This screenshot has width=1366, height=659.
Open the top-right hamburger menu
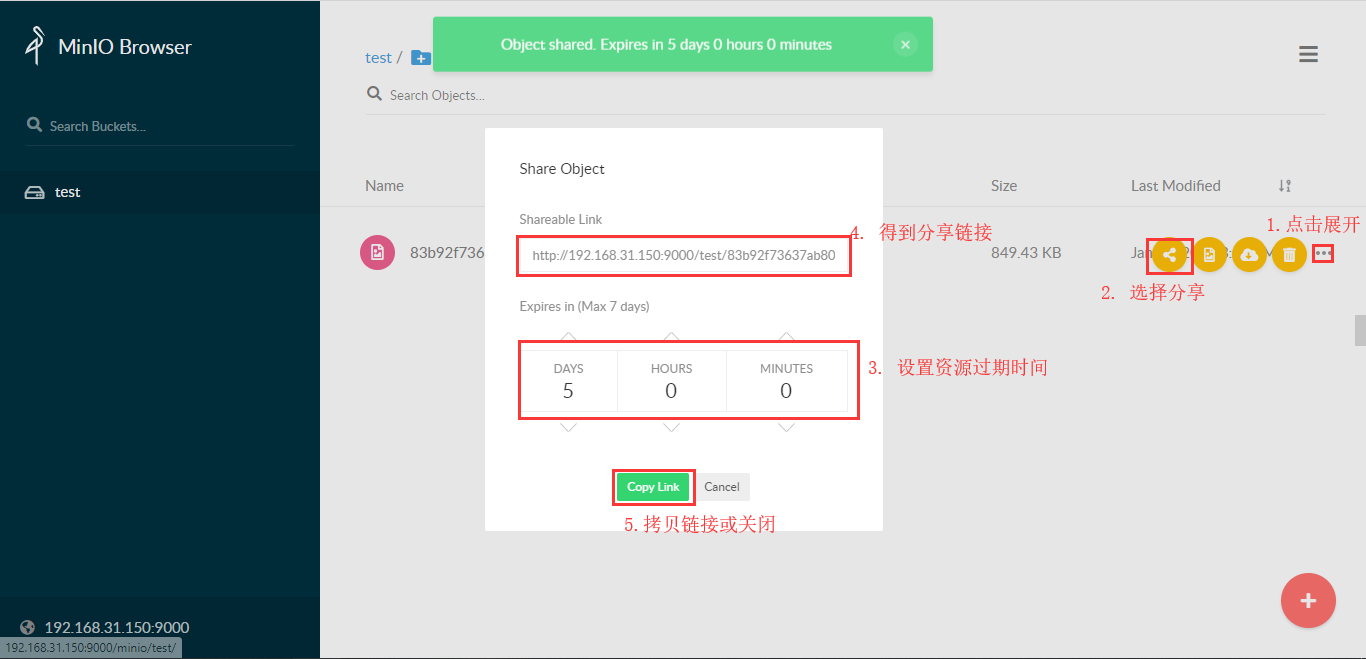pyautogui.click(x=1308, y=54)
